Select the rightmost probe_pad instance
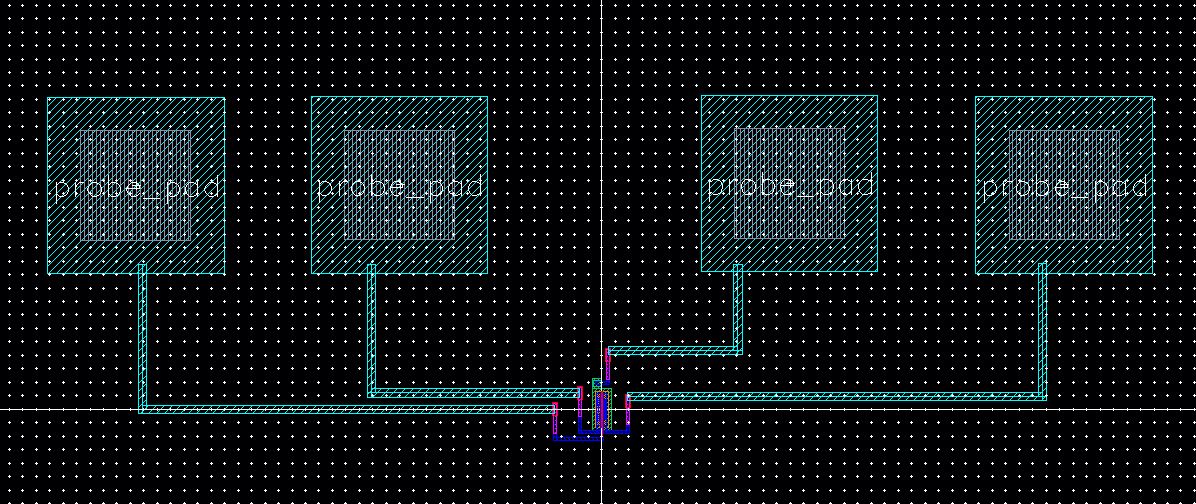 point(1064,185)
